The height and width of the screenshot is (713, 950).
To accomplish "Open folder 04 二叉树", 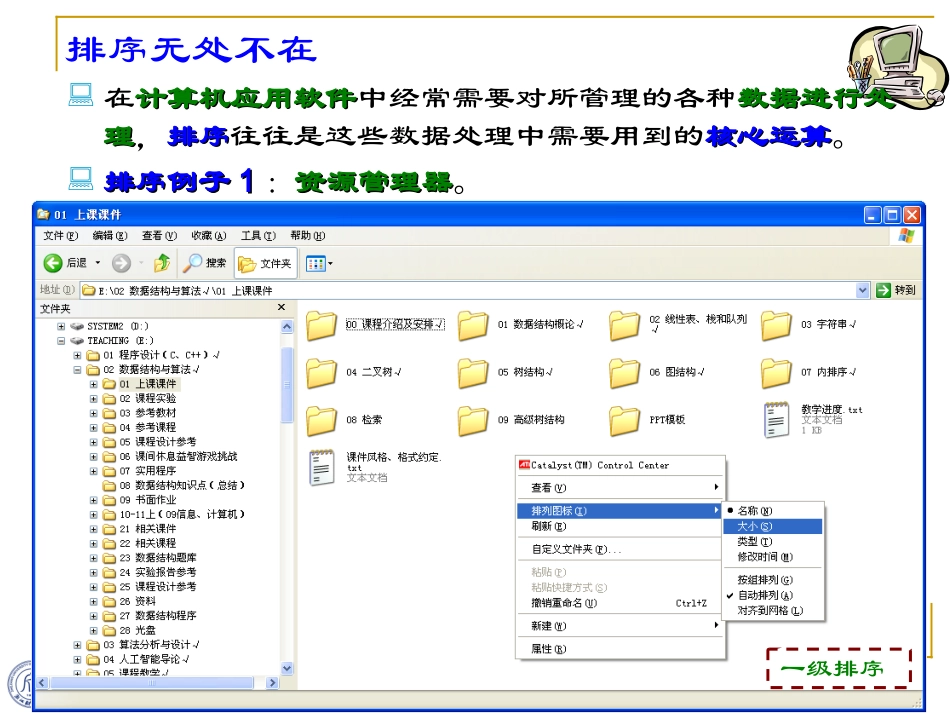I will (321, 373).
